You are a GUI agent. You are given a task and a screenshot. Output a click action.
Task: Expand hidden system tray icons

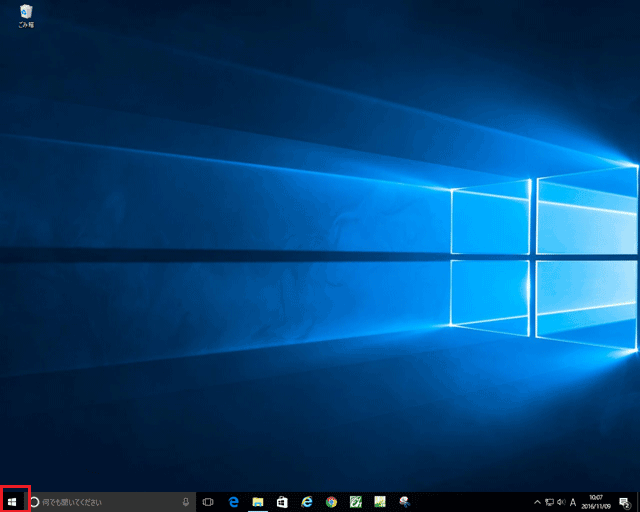tap(538, 502)
